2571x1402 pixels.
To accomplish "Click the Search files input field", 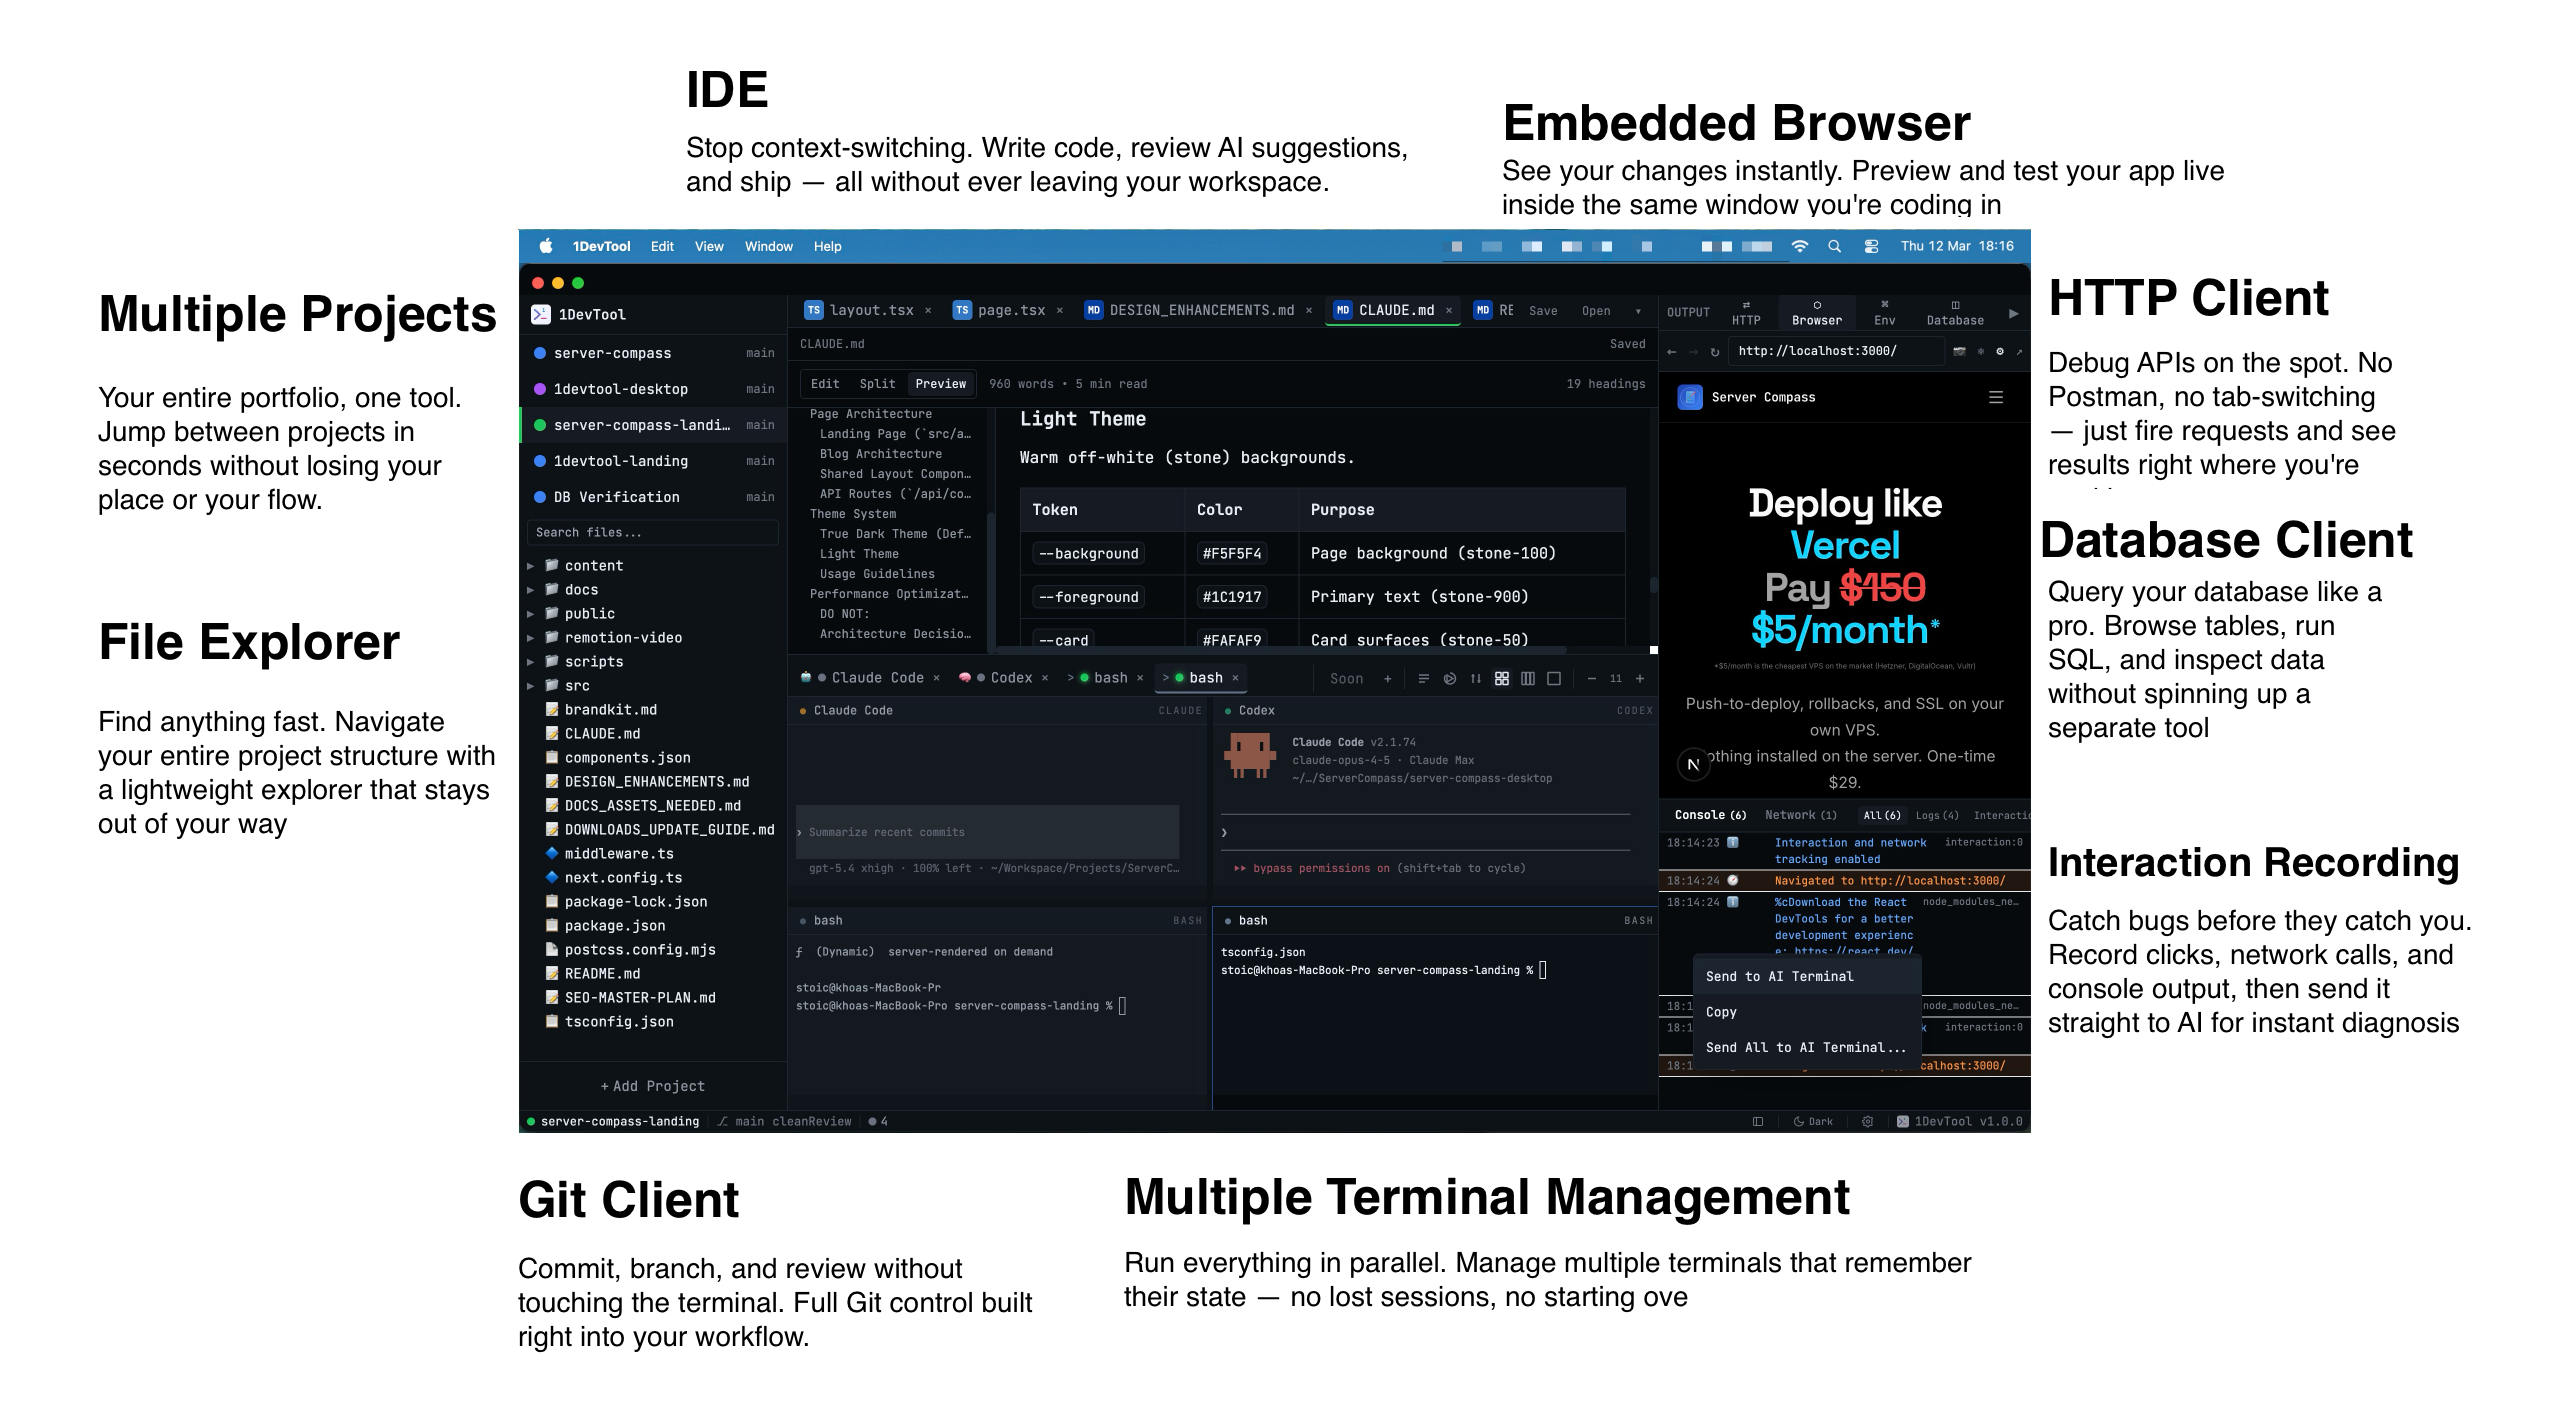I will click(652, 532).
